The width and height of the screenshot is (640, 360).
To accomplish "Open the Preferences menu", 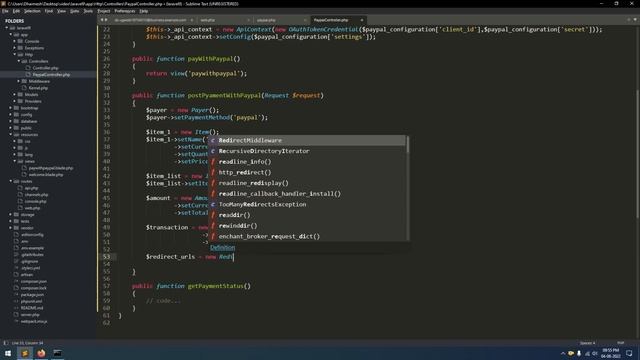I will (125, 11).
